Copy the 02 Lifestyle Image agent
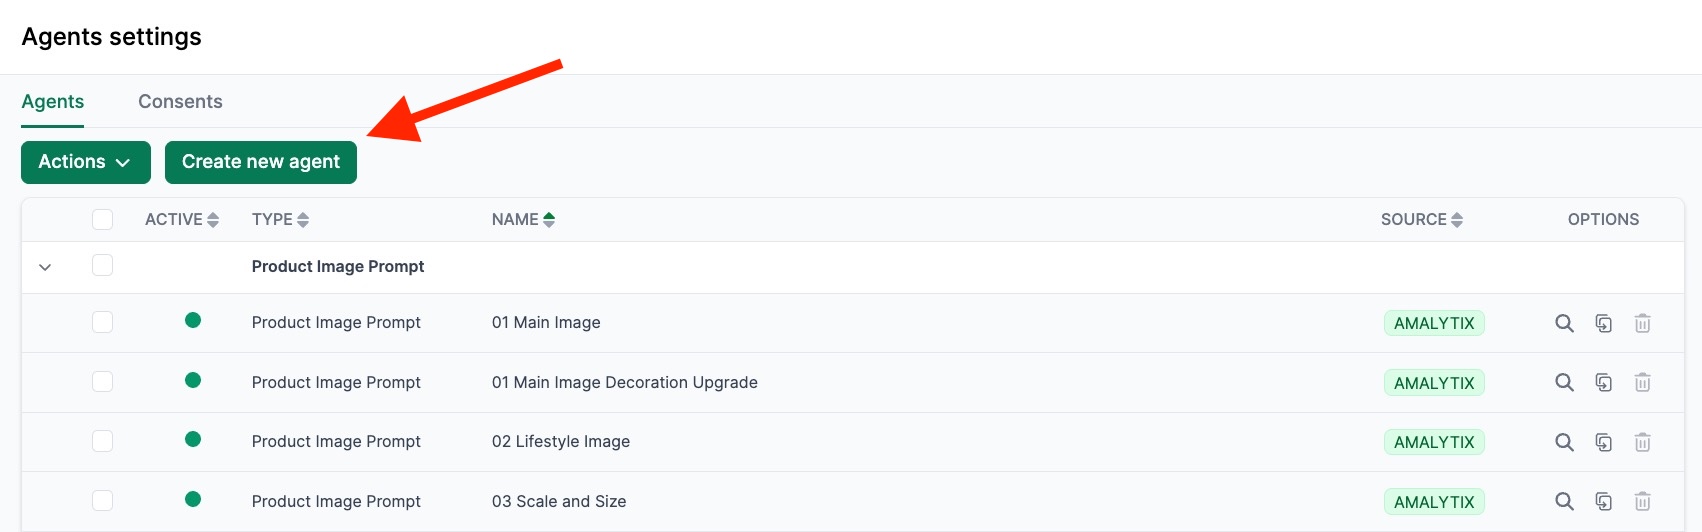Viewport: 1702px width, 532px height. click(1603, 442)
